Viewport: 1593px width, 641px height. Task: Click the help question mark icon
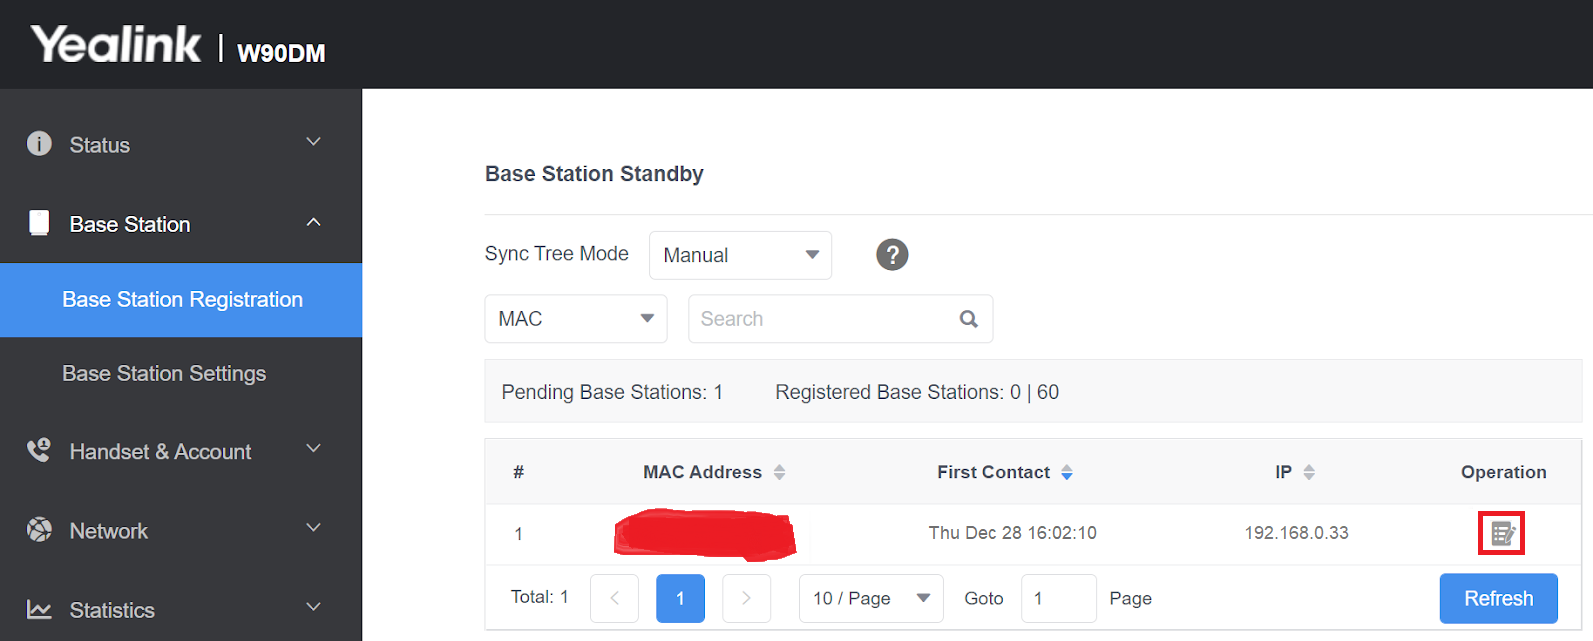[x=892, y=255]
